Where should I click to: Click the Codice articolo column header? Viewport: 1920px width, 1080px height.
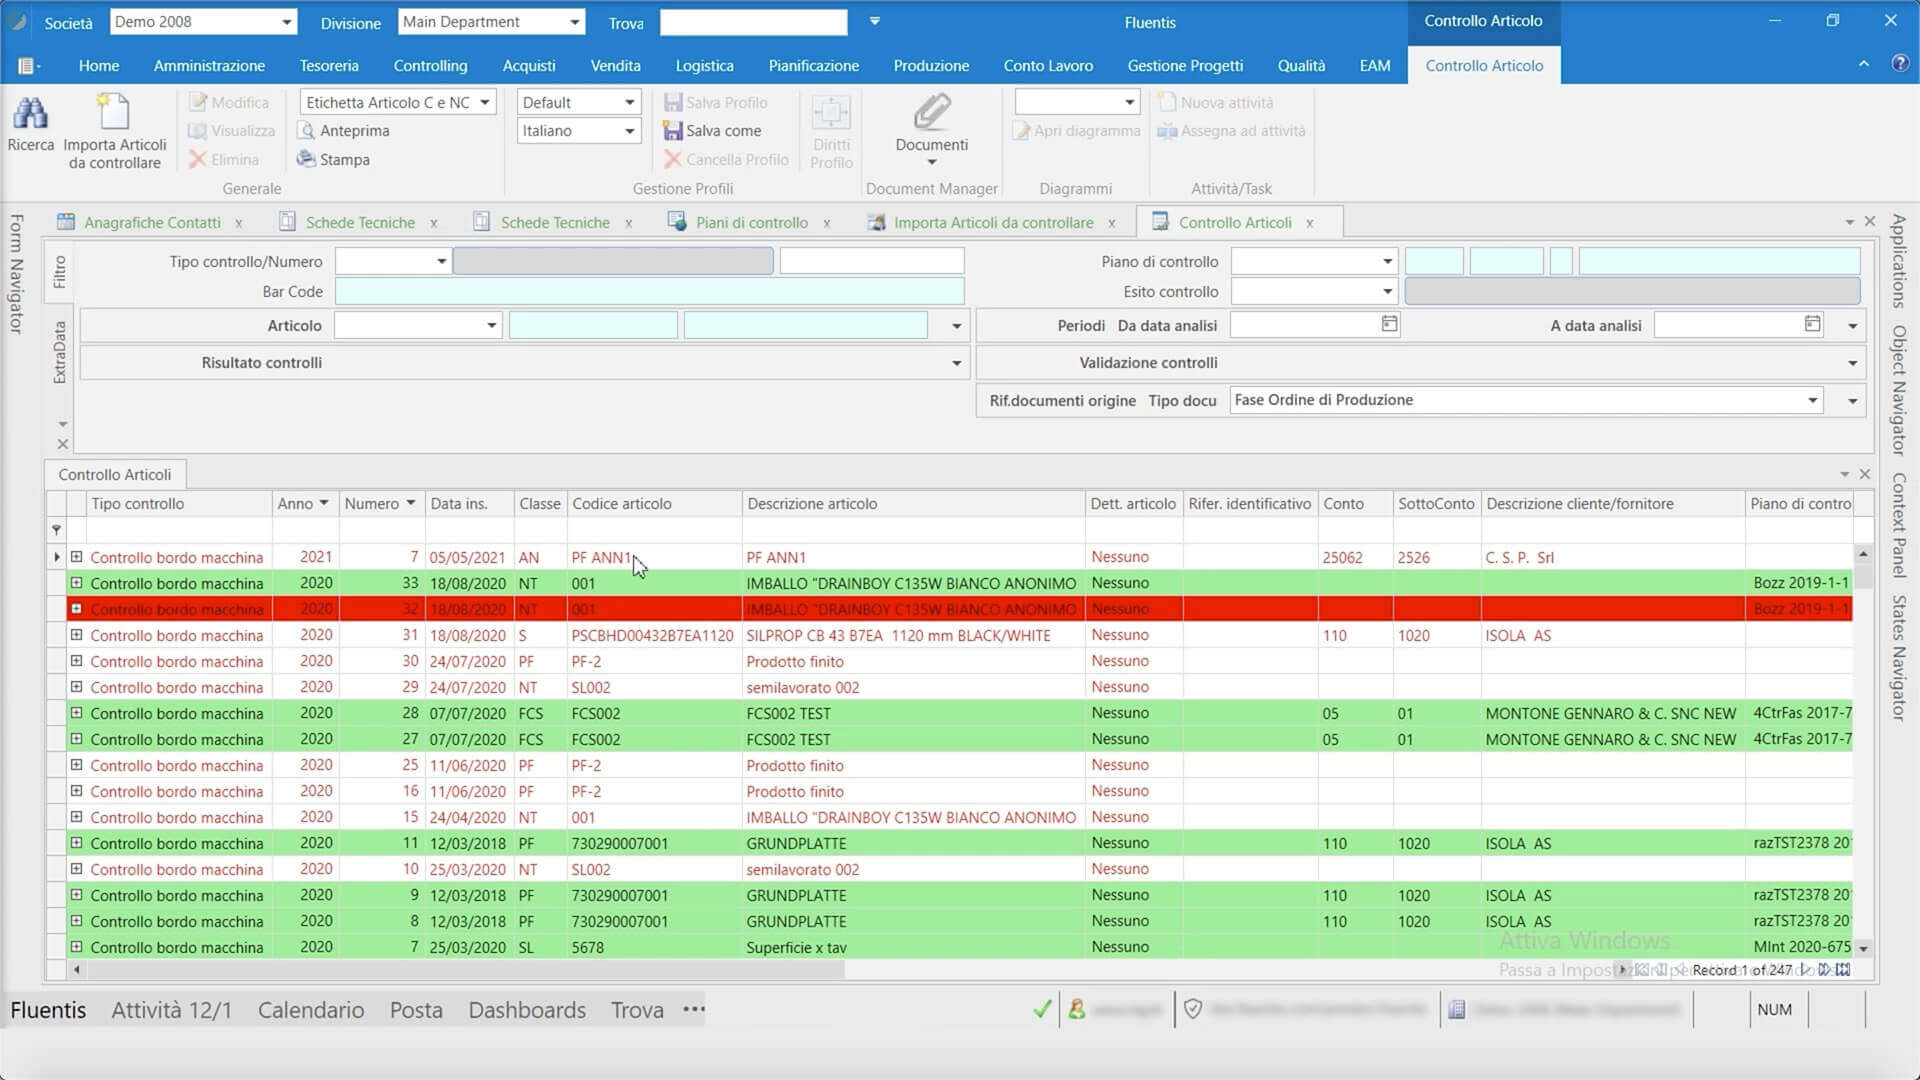[x=654, y=503]
